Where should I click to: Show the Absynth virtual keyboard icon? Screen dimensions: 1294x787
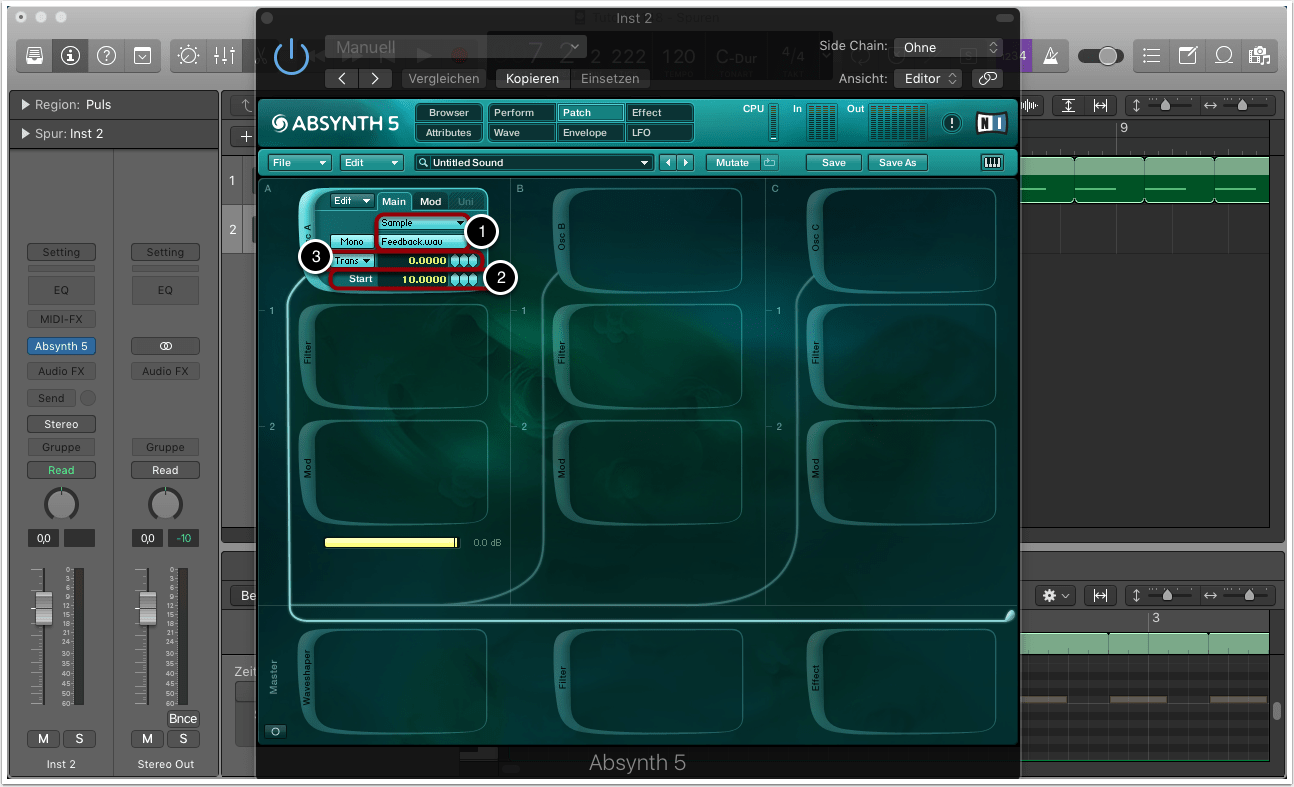(993, 162)
